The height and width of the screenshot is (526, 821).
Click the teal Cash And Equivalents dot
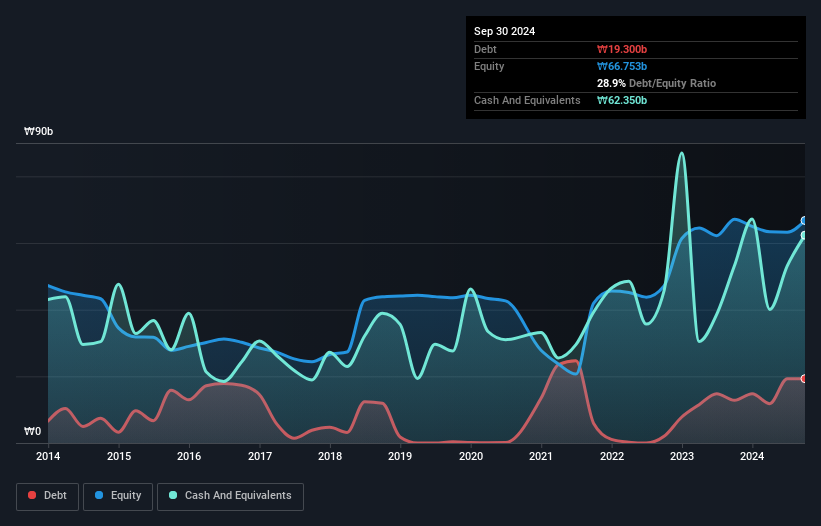click(173, 495)
